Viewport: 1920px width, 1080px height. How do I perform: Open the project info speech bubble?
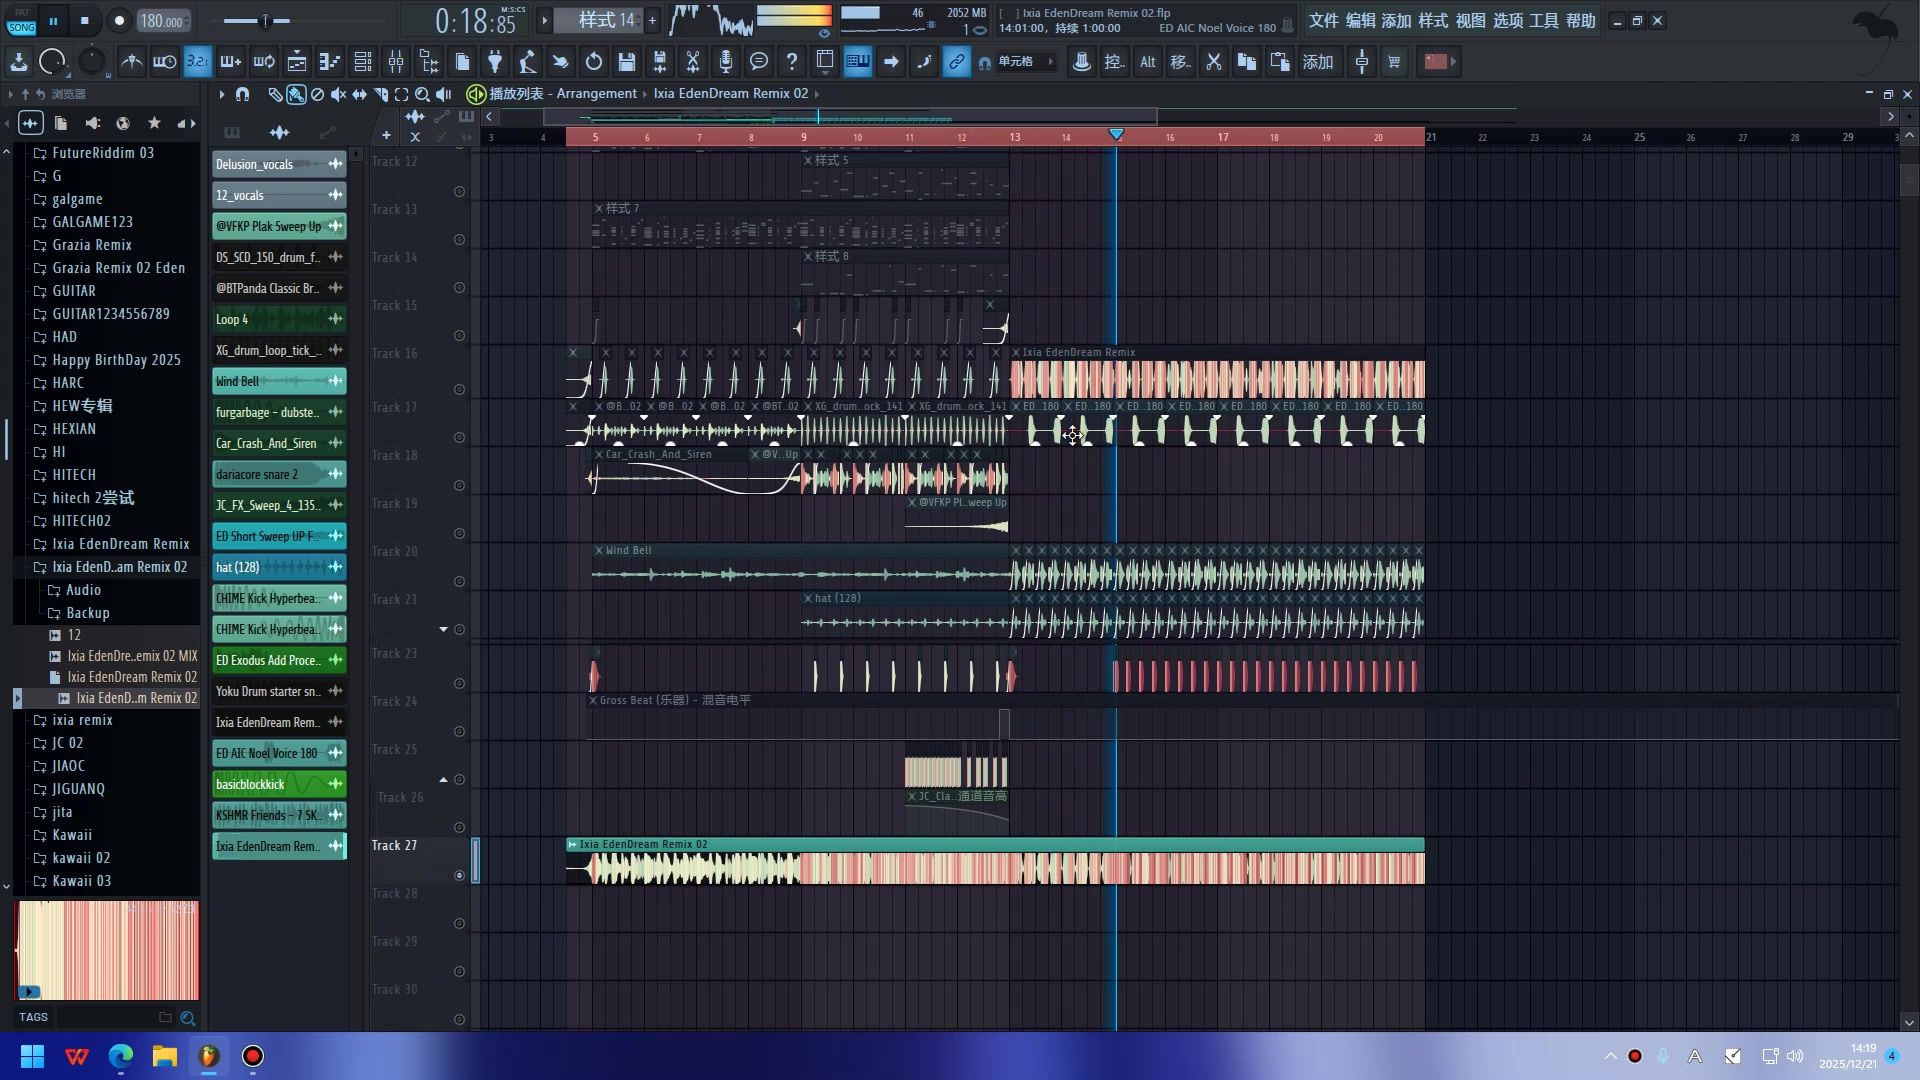click(x=759, y=62)
